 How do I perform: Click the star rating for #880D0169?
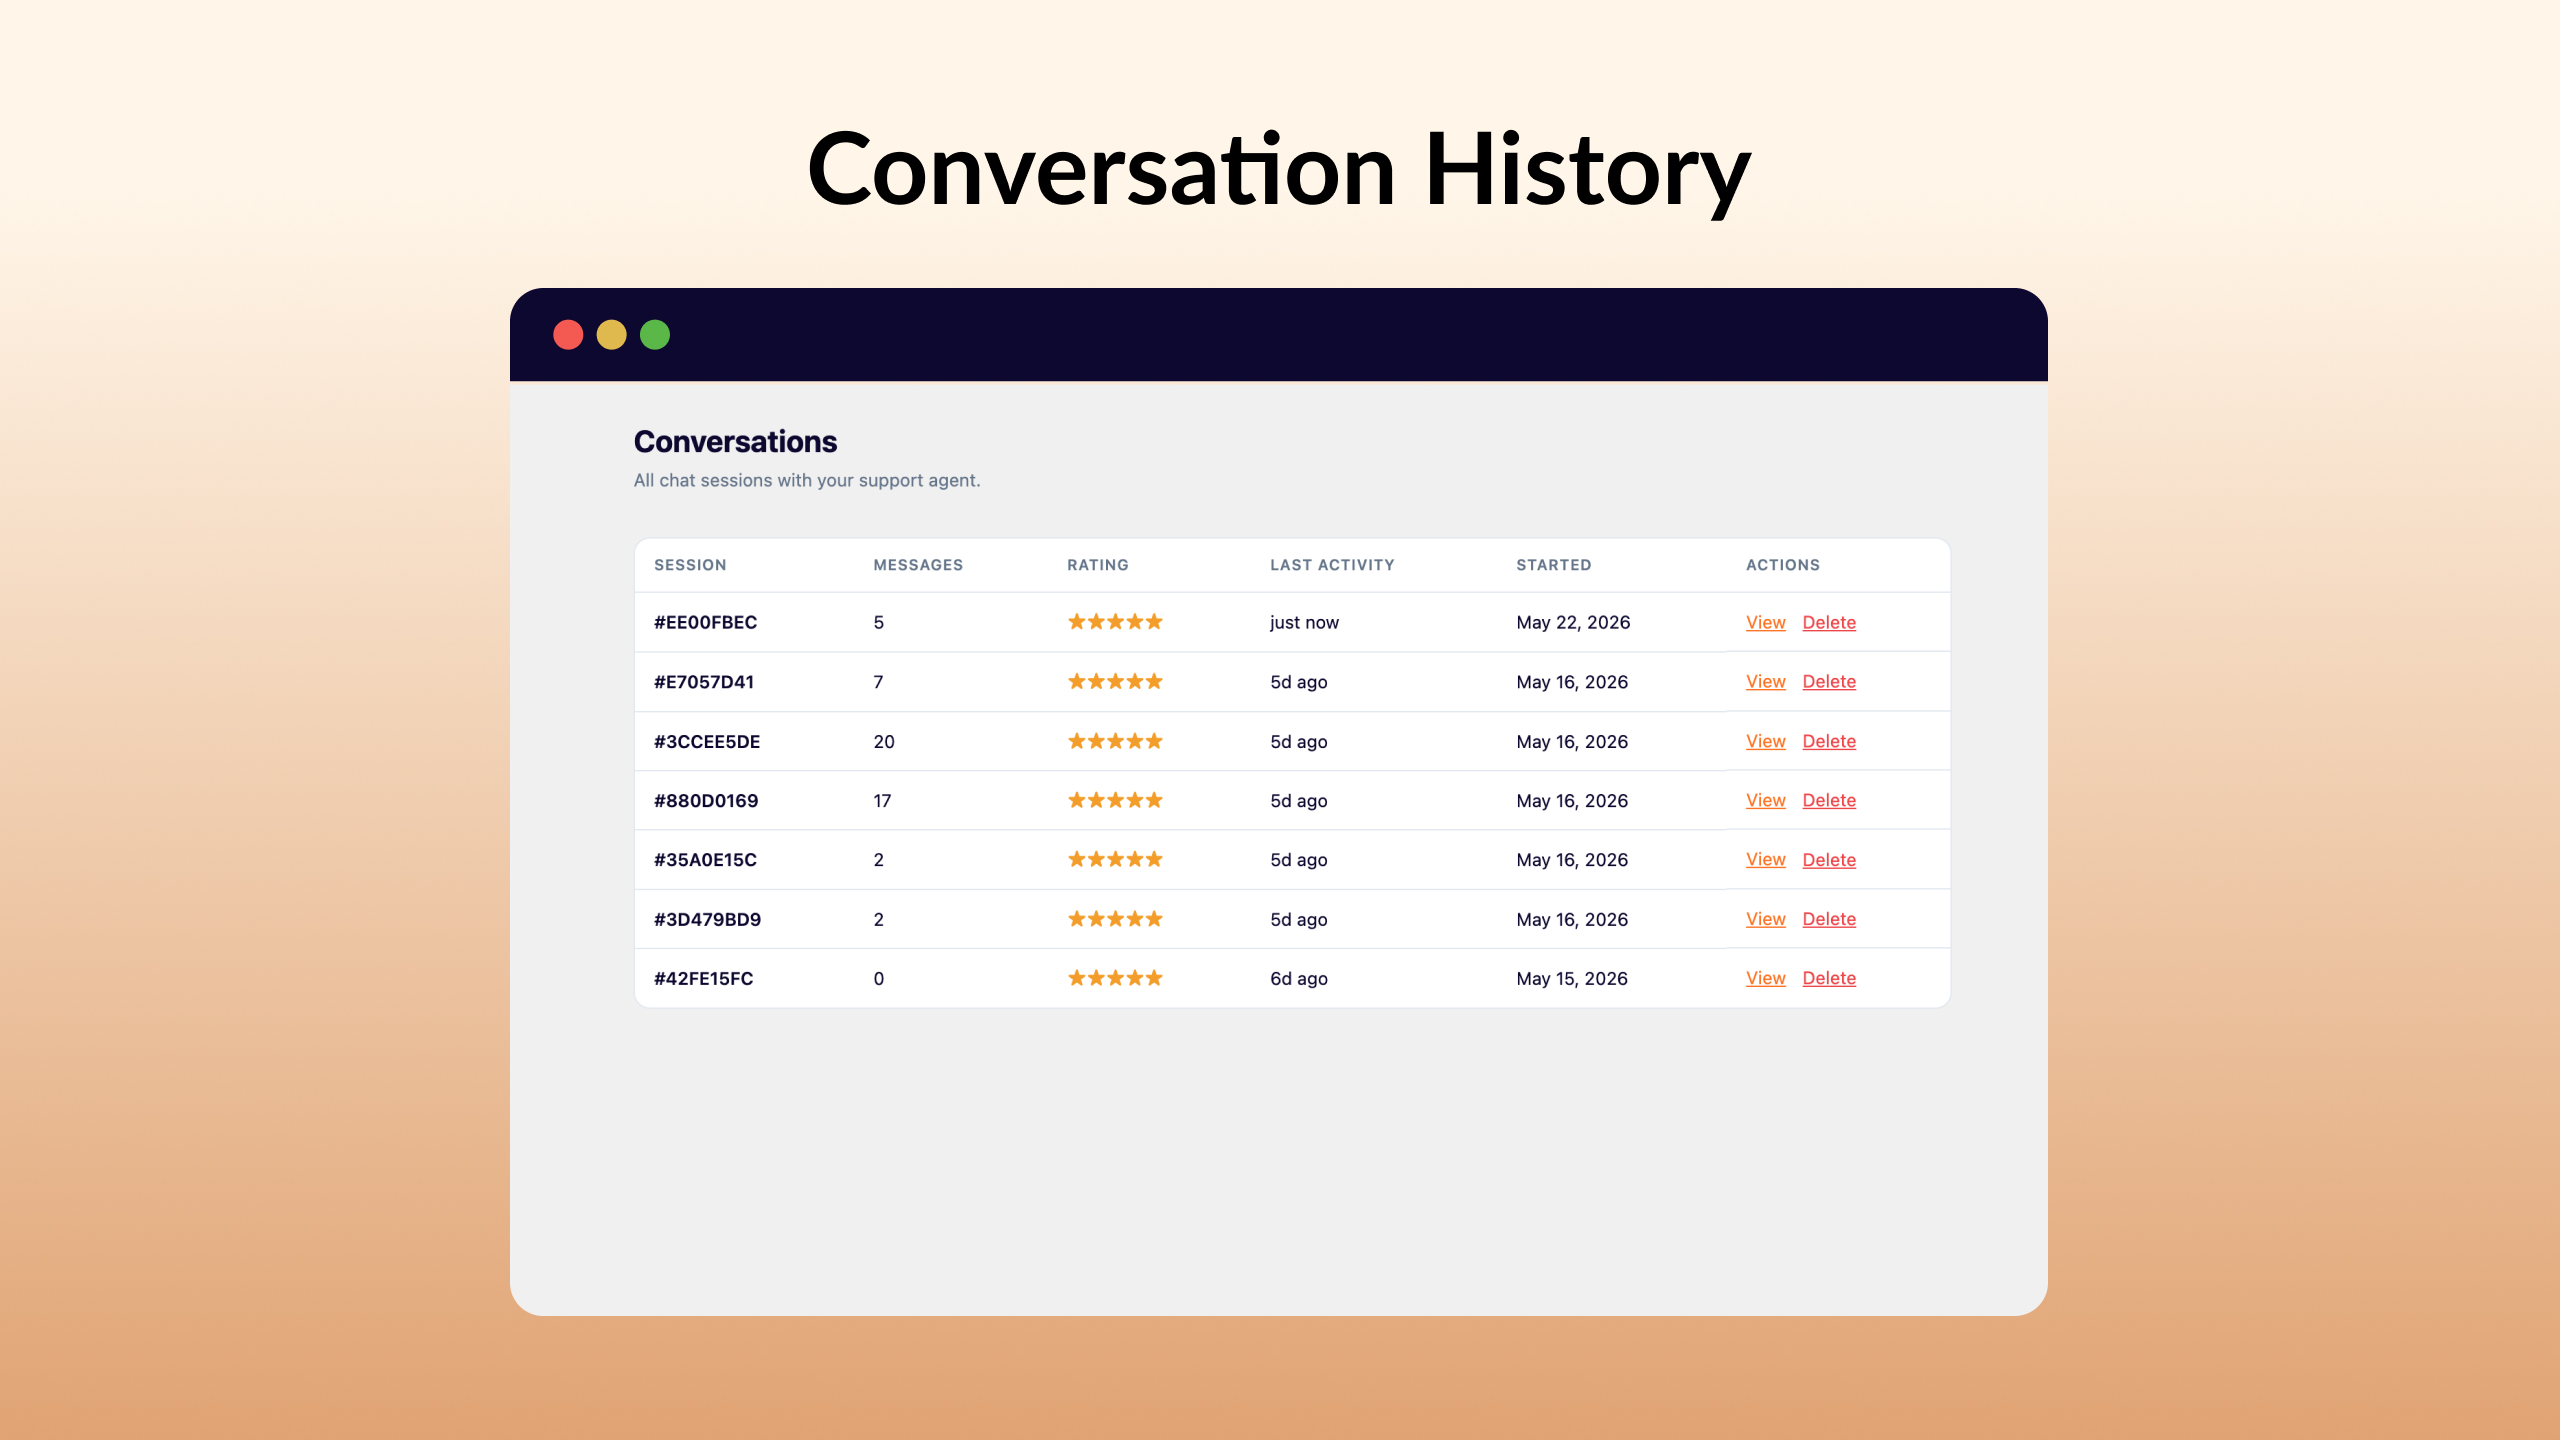click(x=1115, y=800)
